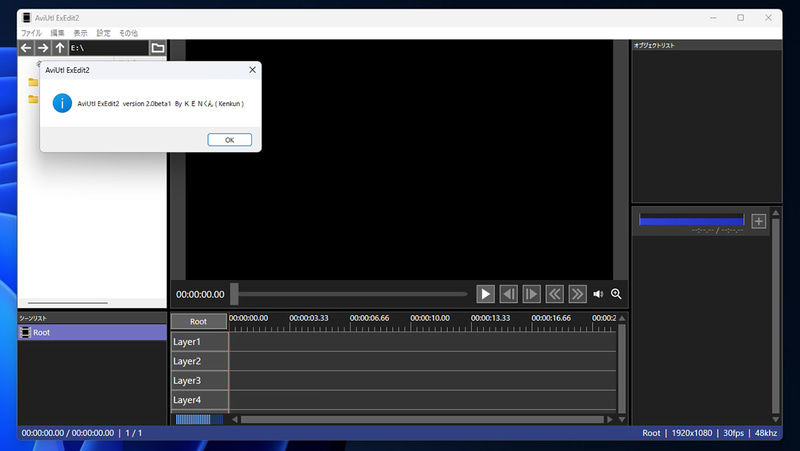Step forward one frame

click(x=531, y=294)
